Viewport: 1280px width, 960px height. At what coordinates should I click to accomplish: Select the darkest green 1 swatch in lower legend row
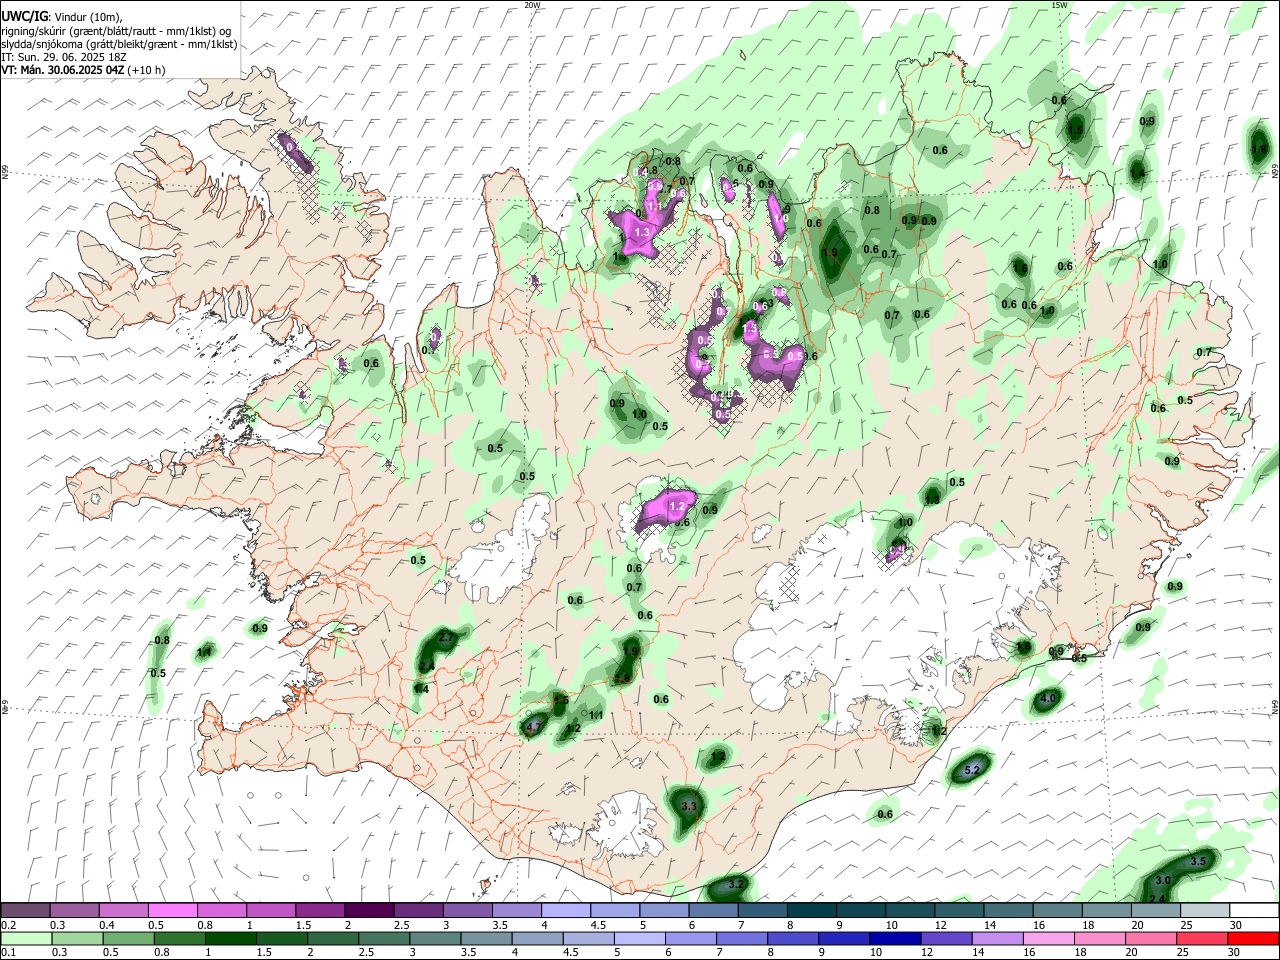230,938
